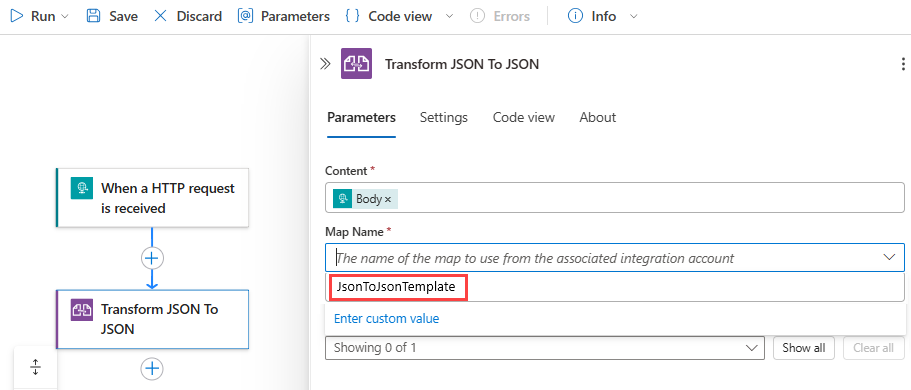Click the Errors toolbar button
This screenshot has height=390, width=911.
[500, 16]
